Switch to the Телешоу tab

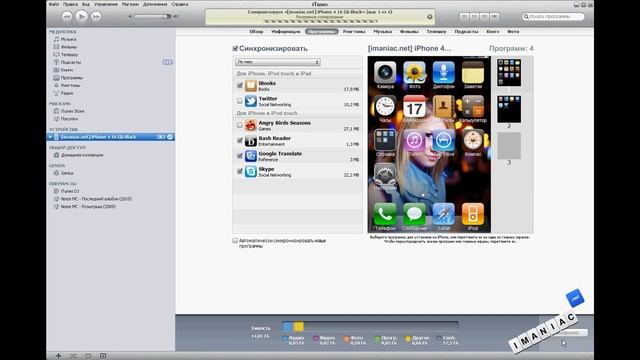coord(436,31)
